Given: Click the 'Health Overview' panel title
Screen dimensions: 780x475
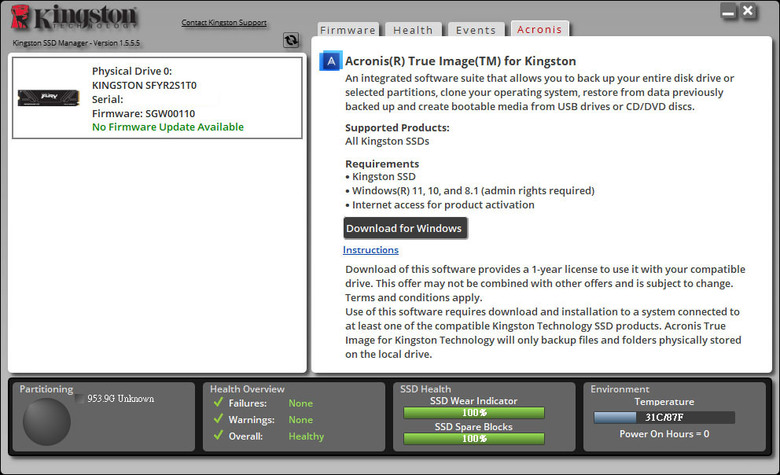Looking at the screenshot, I should pyautogui.click(x=247, y=389).
